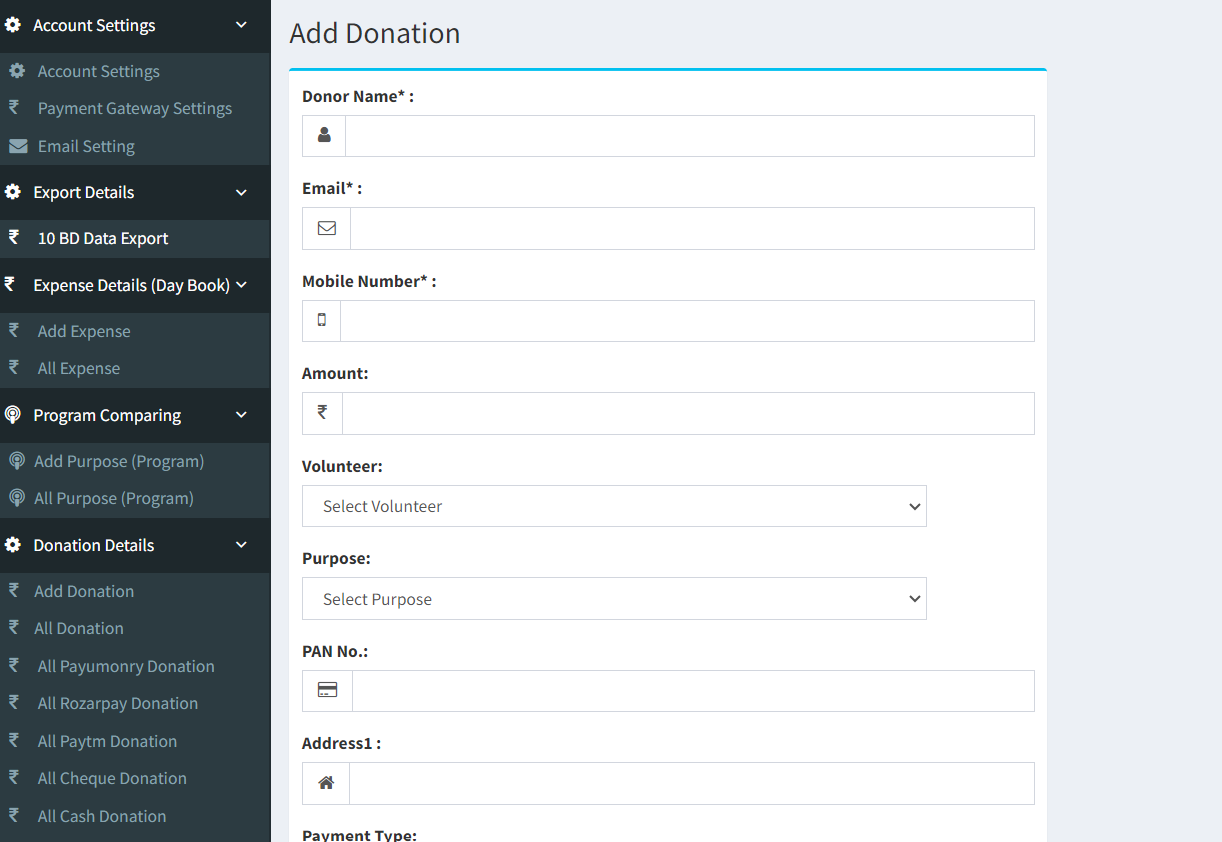
Task: Click the envelope icon in Email field
Action: [327, 228]
